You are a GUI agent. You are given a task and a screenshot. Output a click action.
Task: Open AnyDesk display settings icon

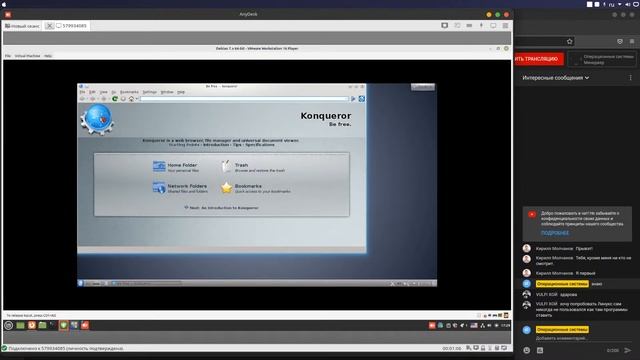point(493,25)
